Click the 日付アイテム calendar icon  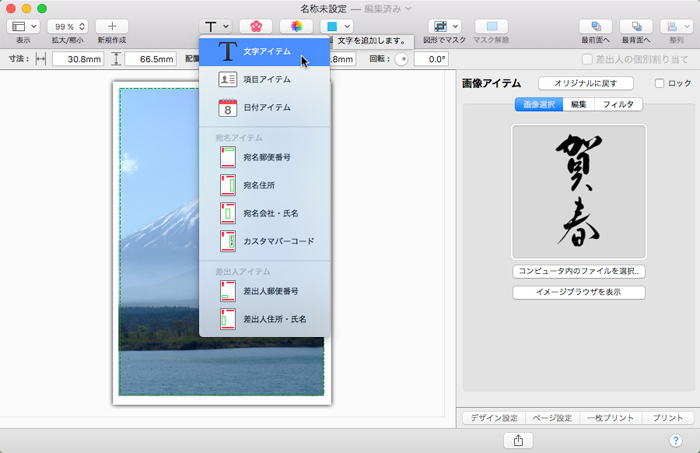(228, 107)
